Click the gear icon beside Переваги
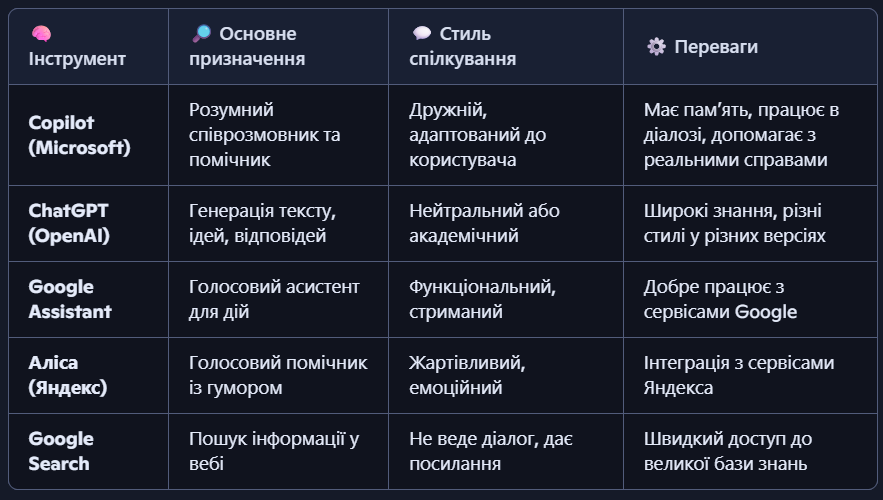This screenshot has height=500, width=883. (x=656, y=46)
